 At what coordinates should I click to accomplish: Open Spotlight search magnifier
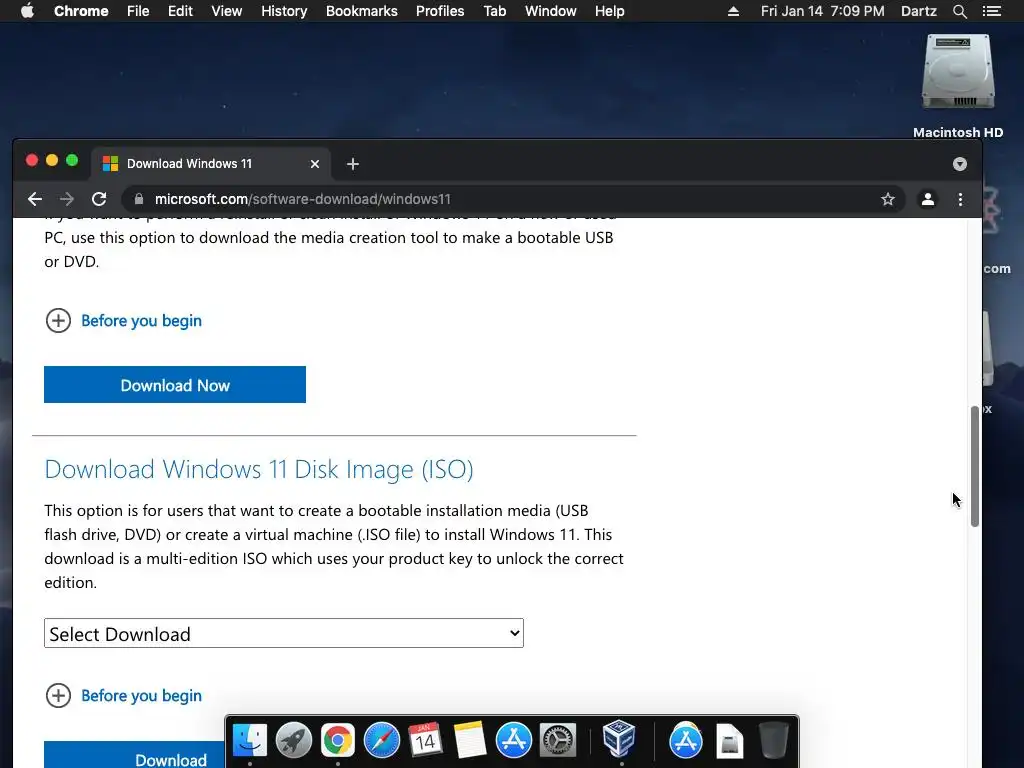tap(959, 11)
